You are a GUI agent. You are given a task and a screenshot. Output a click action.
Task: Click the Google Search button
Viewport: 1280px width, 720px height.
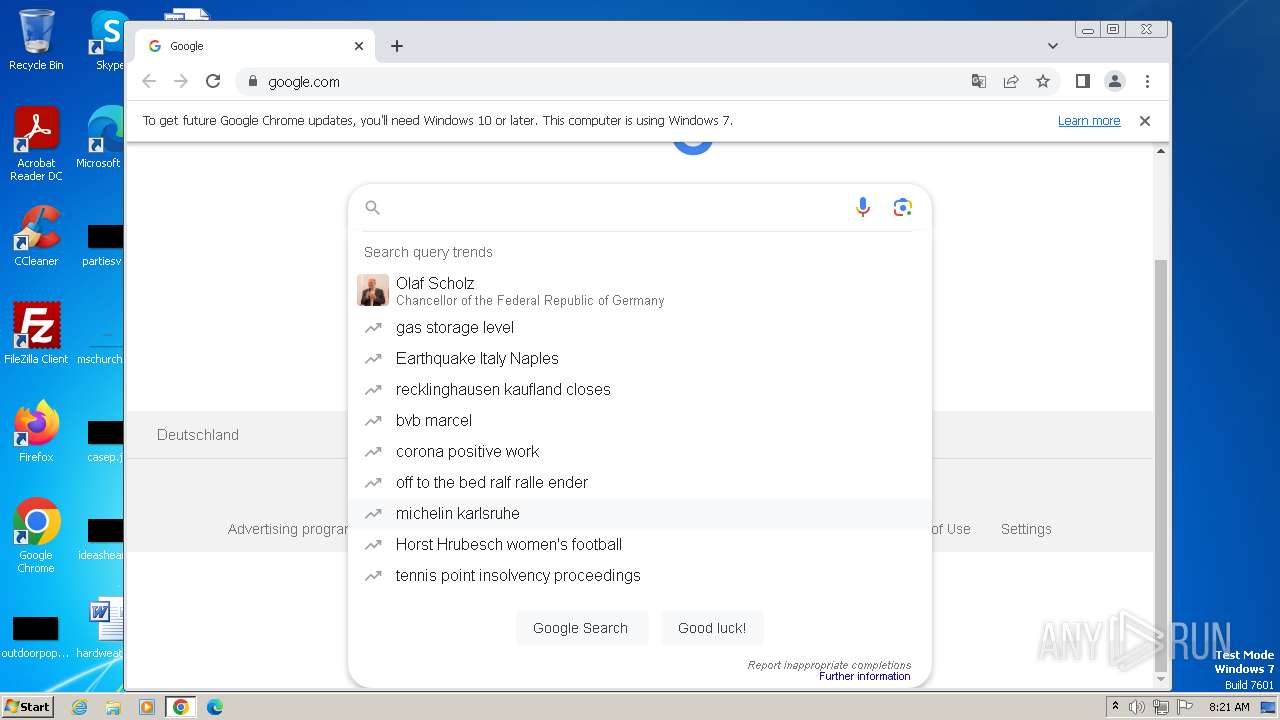point(580,628)
